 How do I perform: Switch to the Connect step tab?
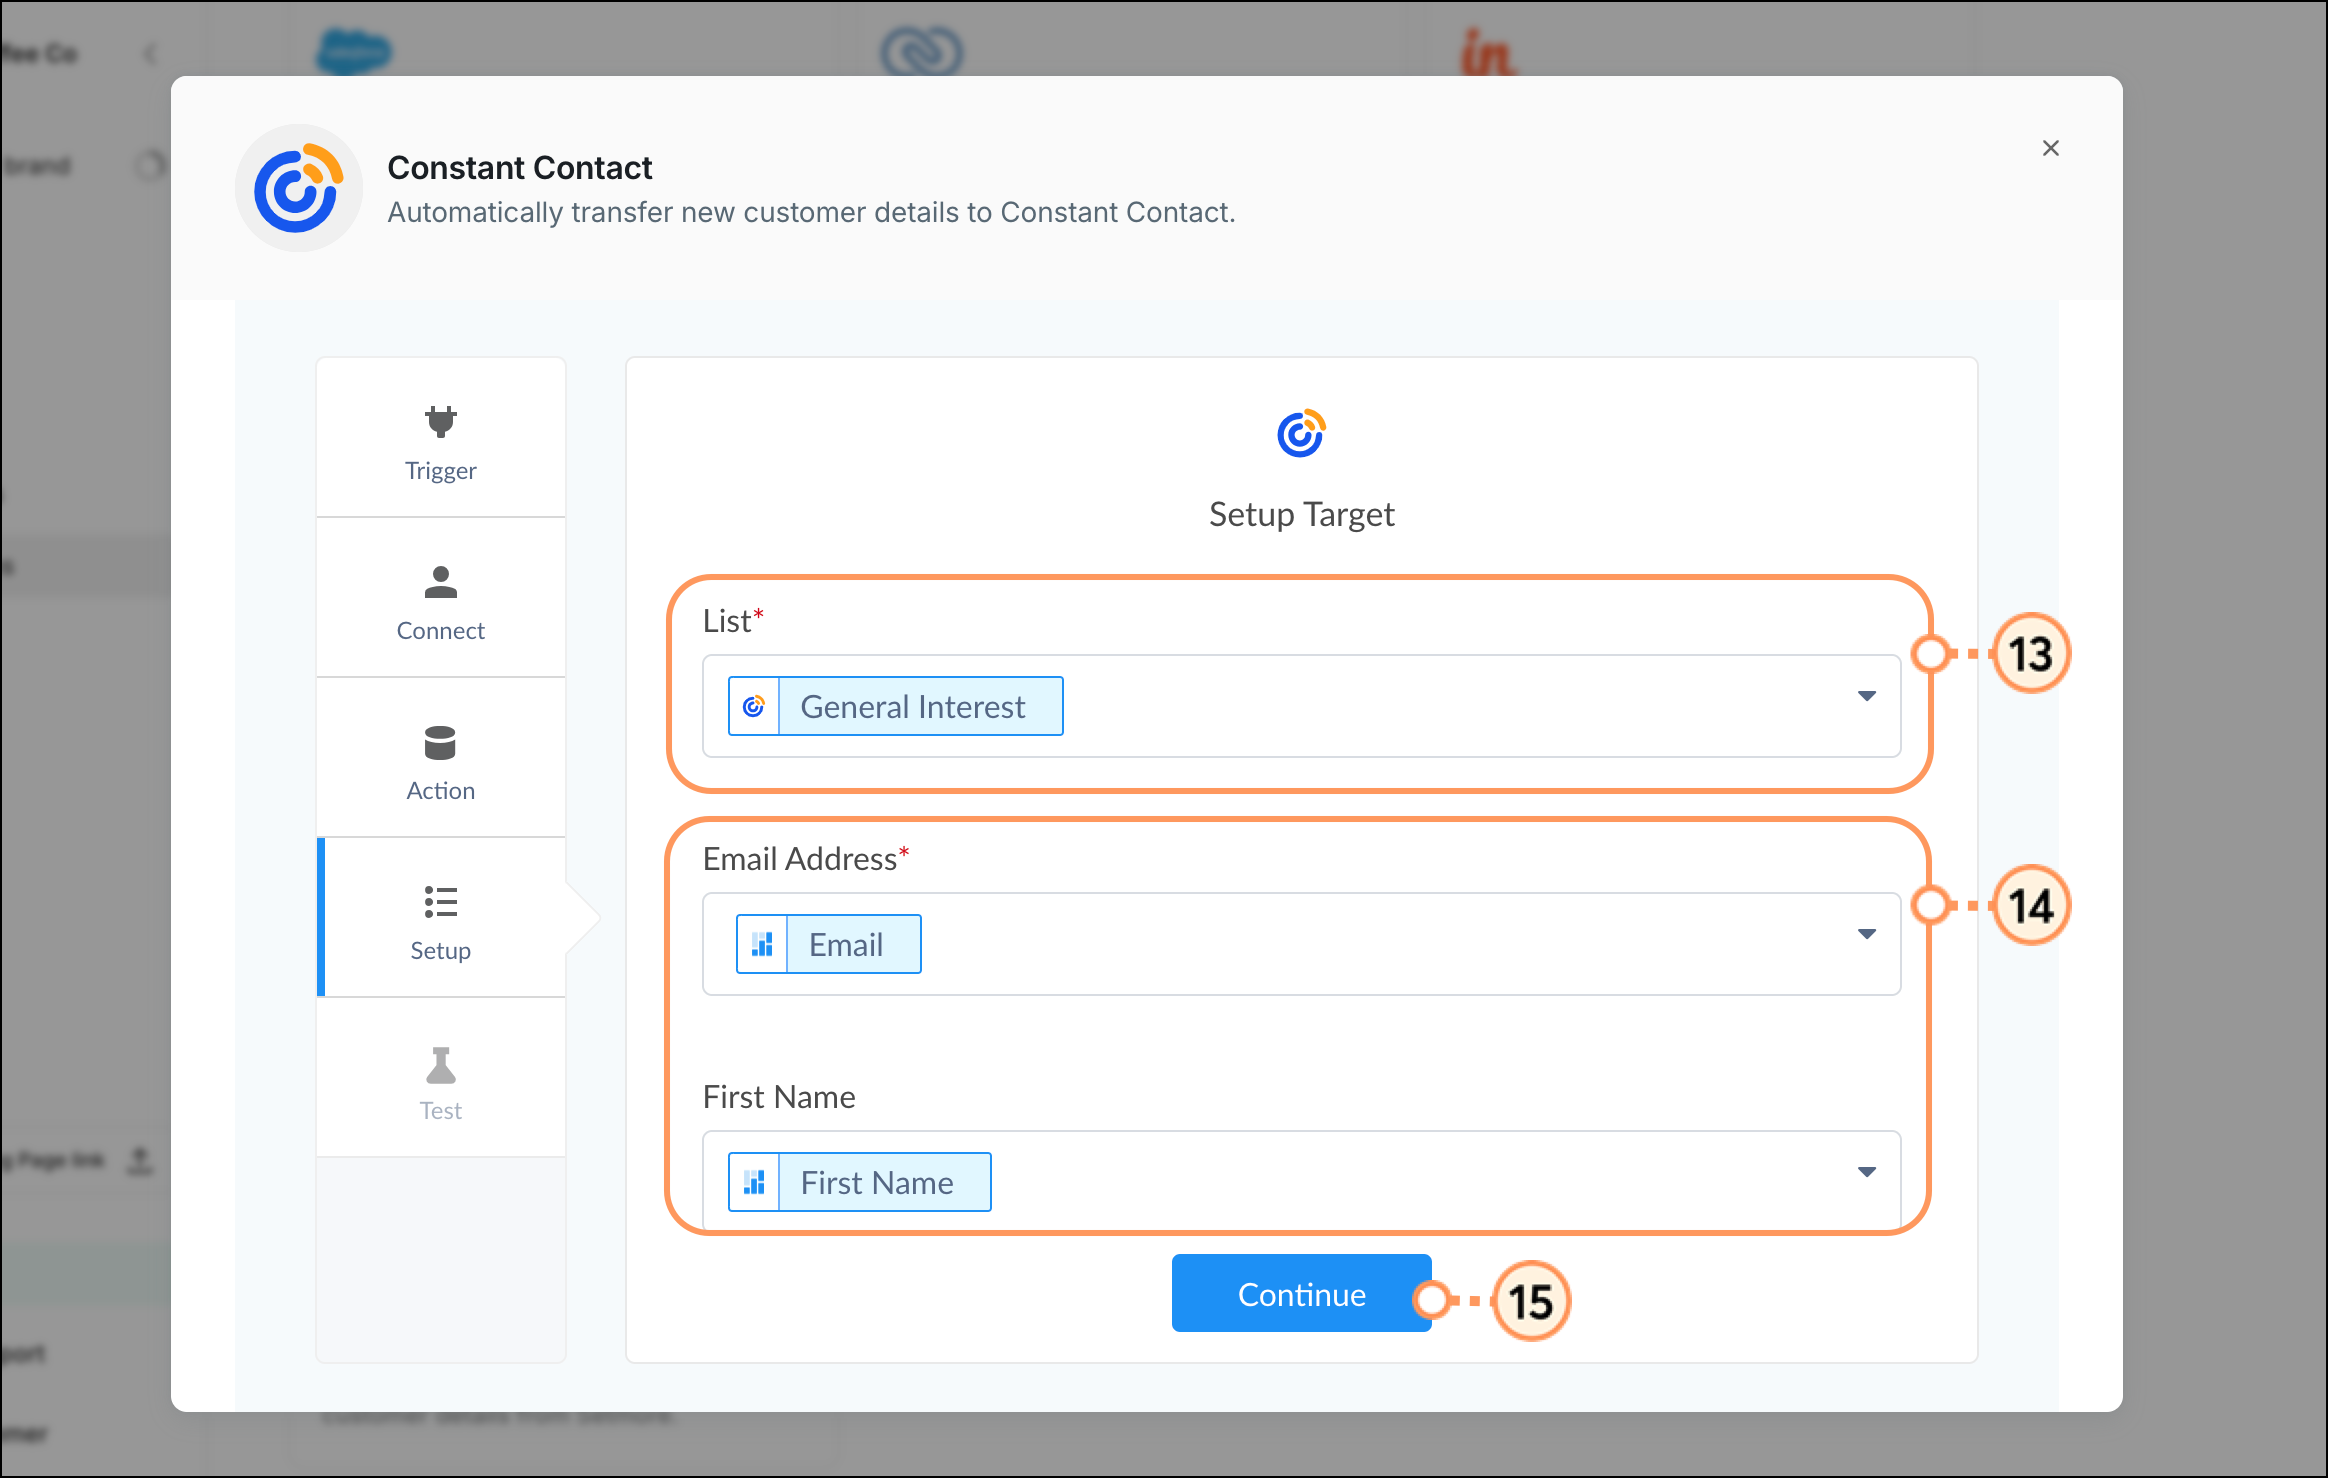441,597
